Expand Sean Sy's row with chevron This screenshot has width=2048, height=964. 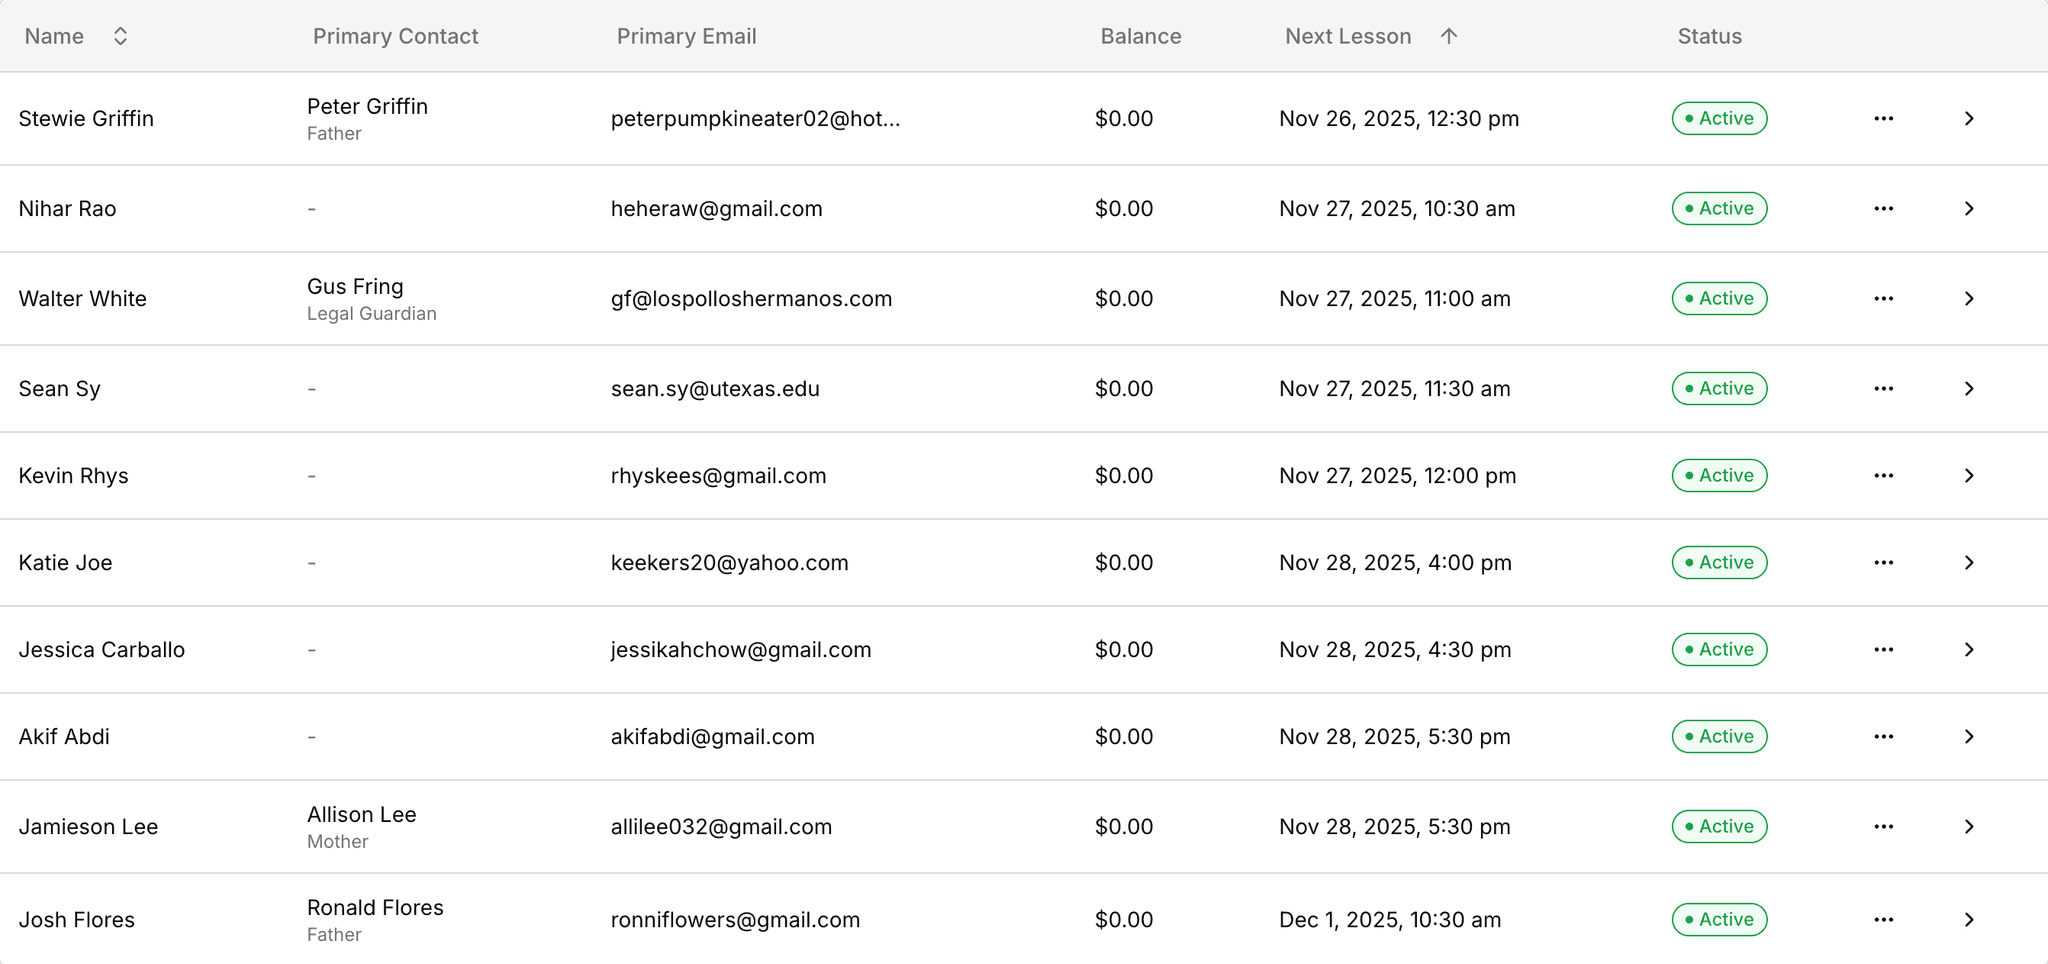pyautogui.click(x=1968, y=389)
